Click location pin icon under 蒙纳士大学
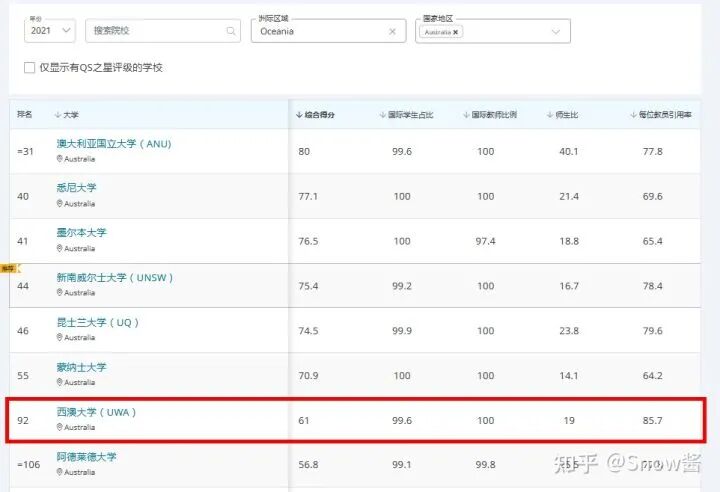This screenshot has width=720, height=492. (59, 382)
